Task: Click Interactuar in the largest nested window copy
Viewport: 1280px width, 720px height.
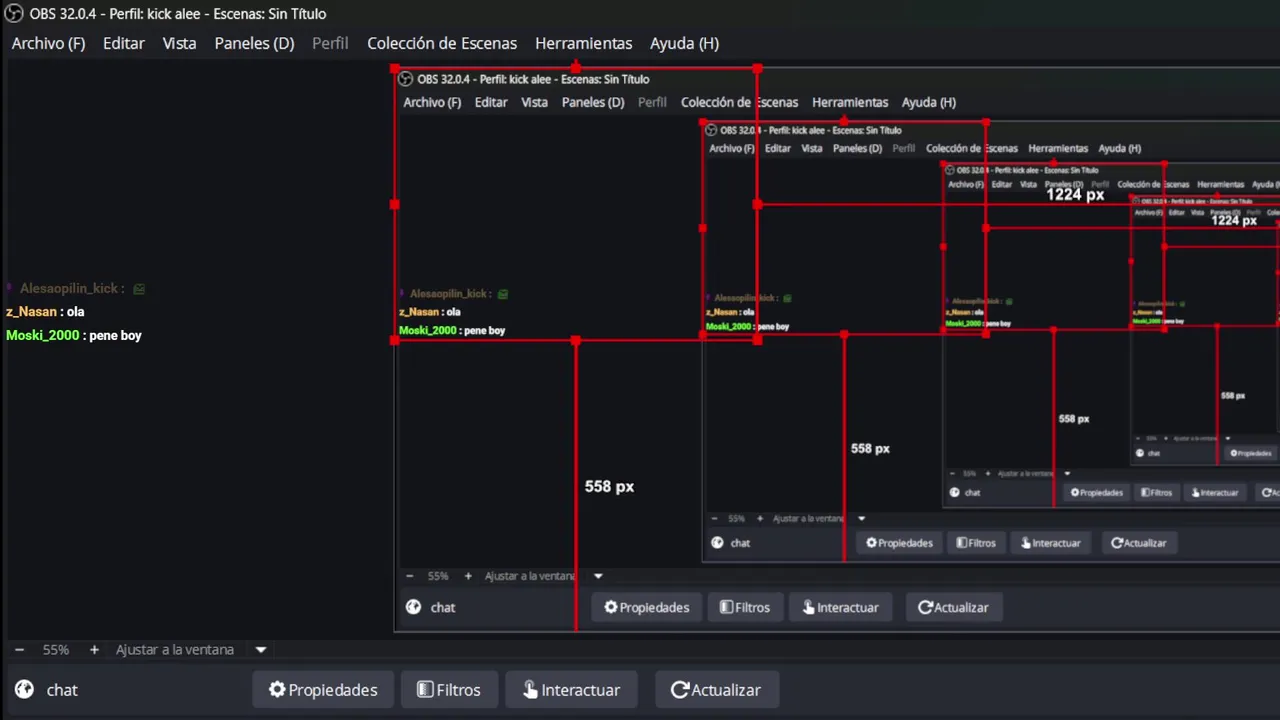Action: tap(840, 607)
